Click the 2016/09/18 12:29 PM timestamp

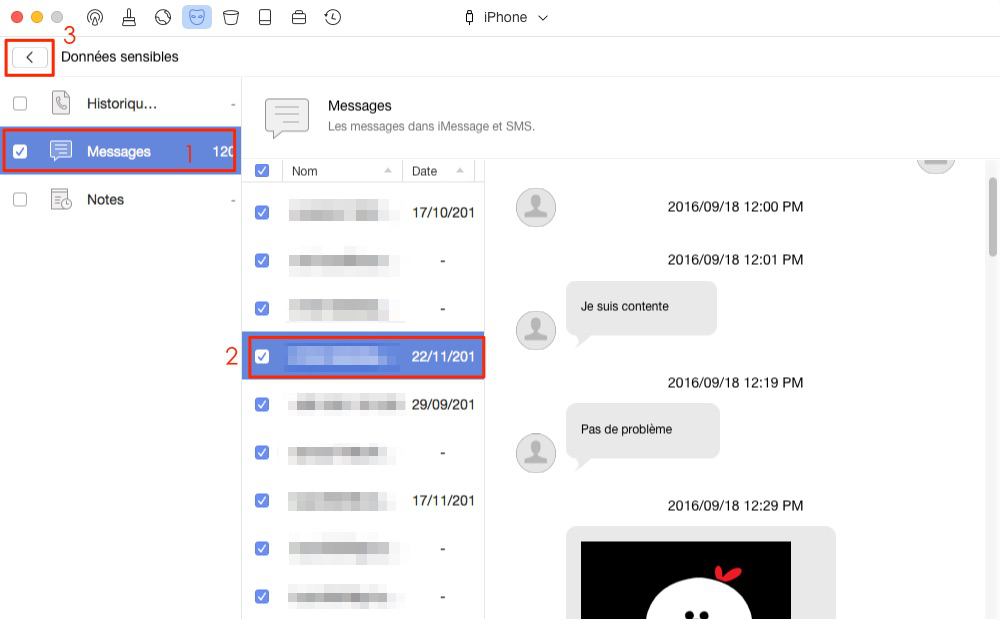pyautogui.click(x=735, y=506)
